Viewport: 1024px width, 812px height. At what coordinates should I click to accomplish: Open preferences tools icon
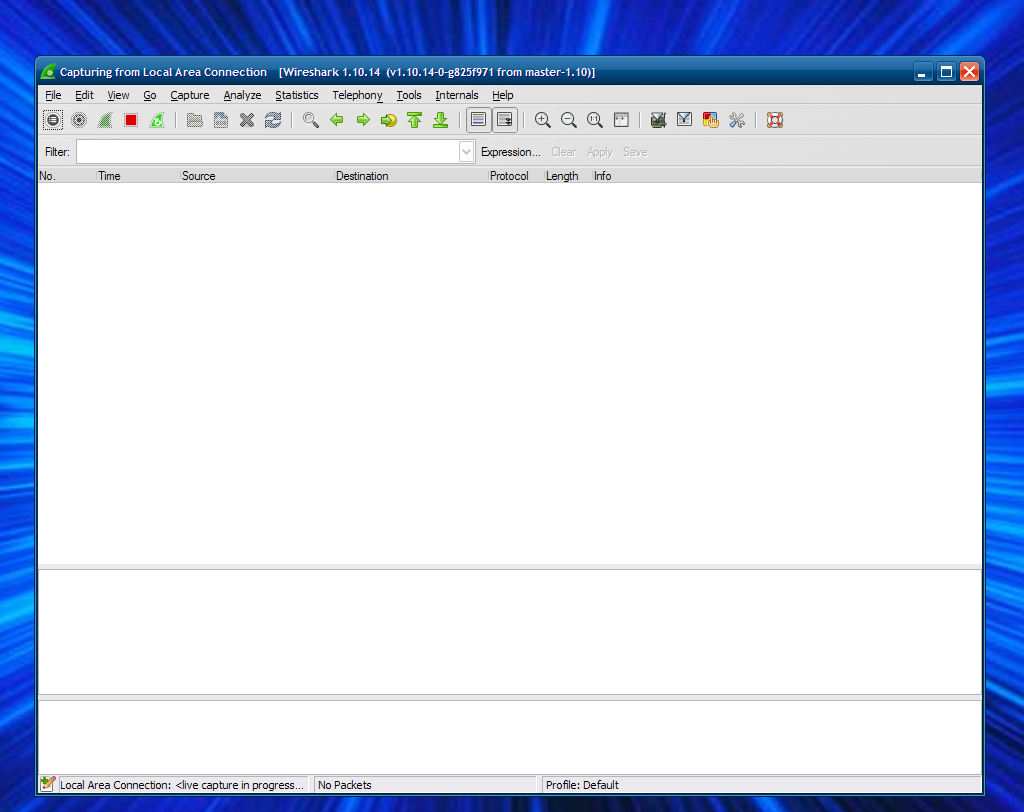737,120
